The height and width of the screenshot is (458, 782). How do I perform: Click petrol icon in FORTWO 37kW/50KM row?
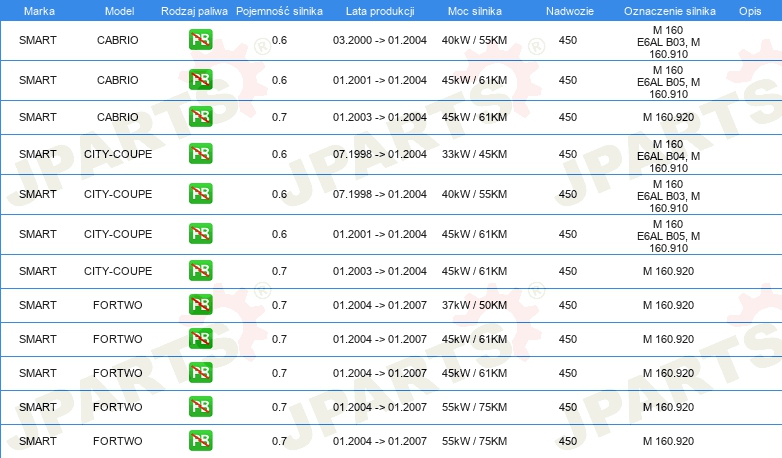pyautogui.click(x=200, y=304)
